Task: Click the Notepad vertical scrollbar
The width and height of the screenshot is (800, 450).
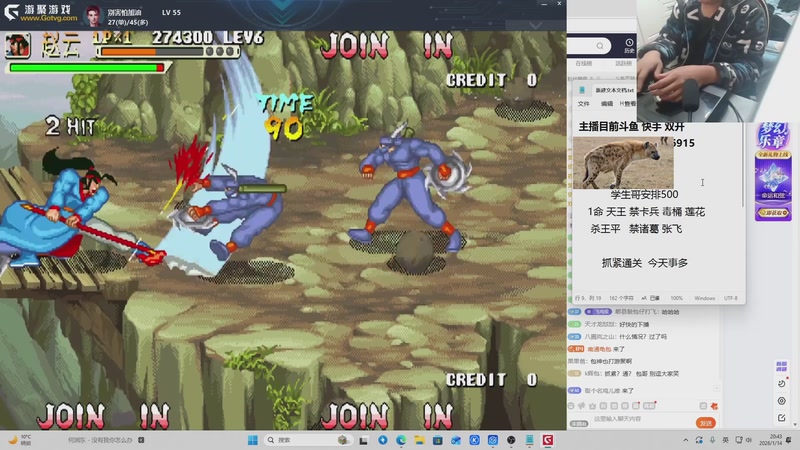Action: (743, 168)
